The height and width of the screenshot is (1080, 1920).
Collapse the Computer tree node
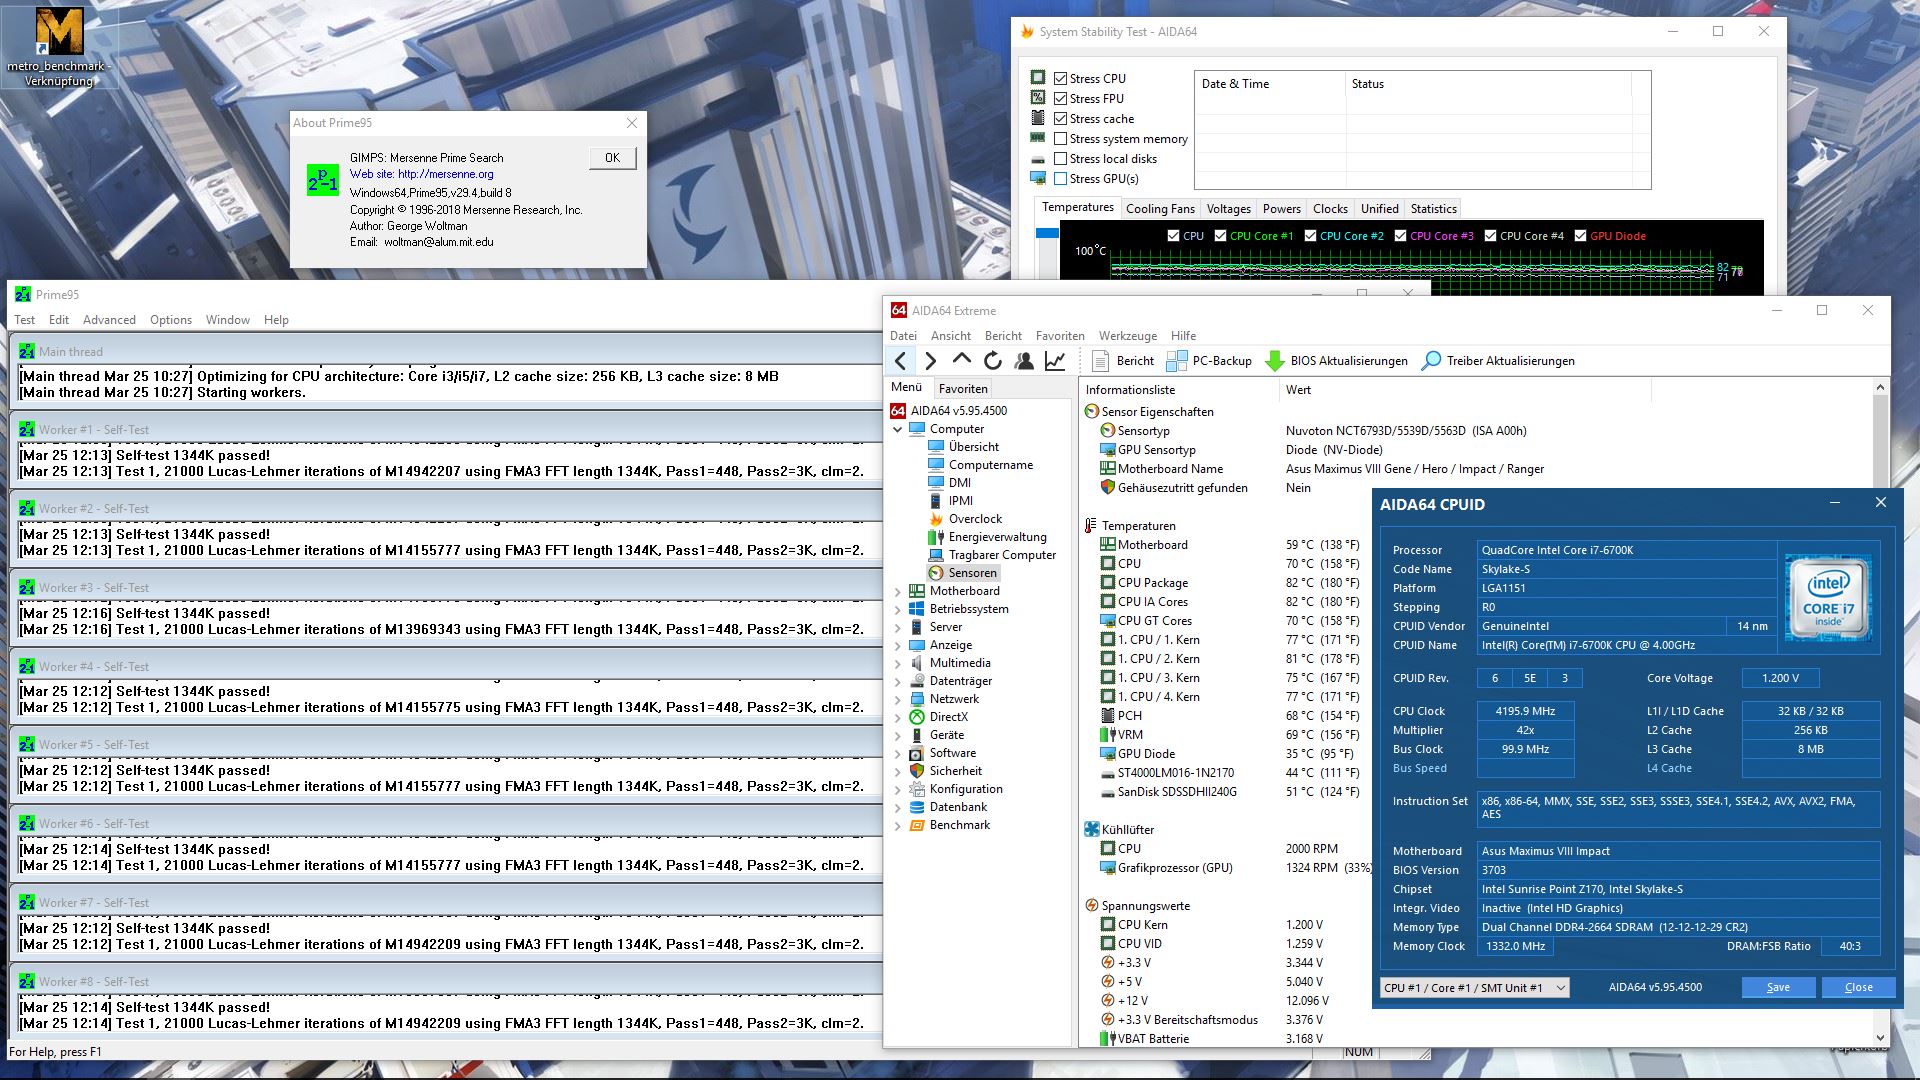tap(898, 429)
